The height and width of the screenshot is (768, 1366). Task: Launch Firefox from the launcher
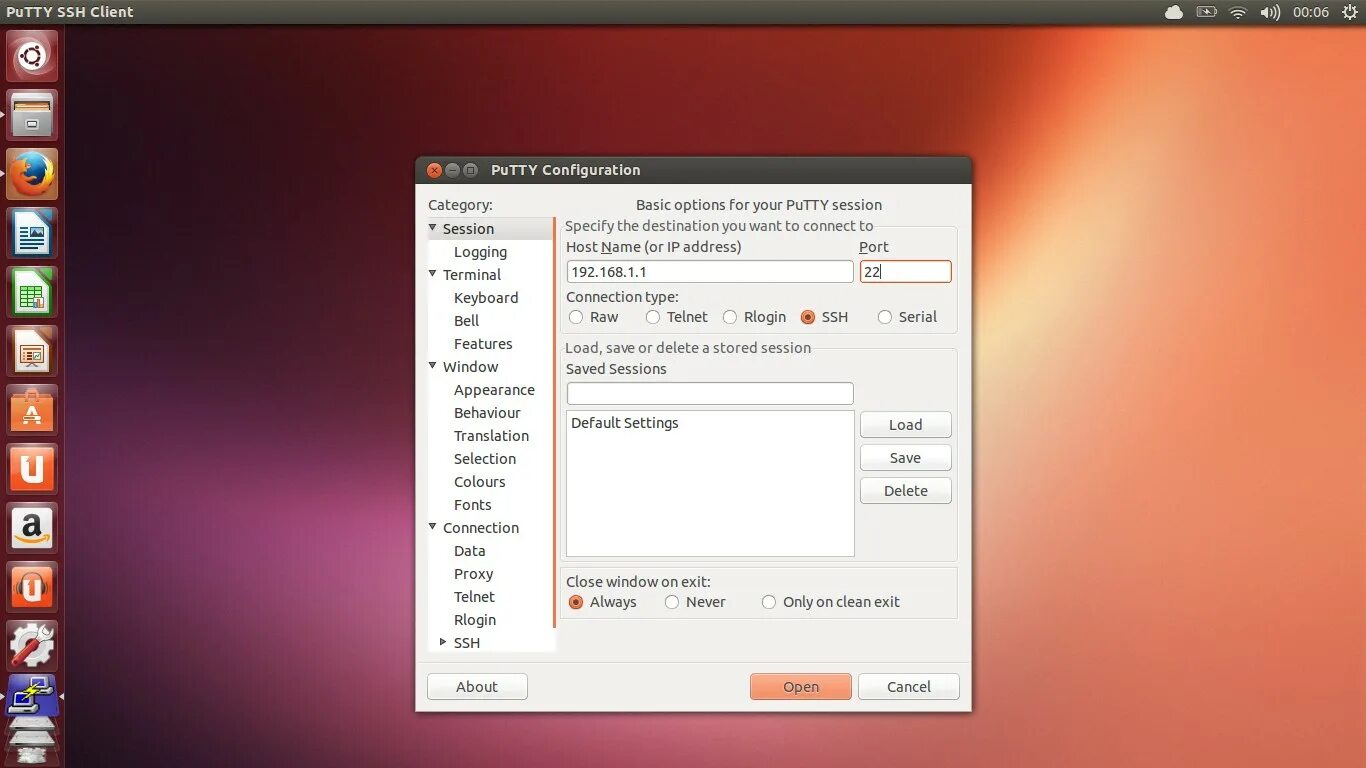(32, 174)
